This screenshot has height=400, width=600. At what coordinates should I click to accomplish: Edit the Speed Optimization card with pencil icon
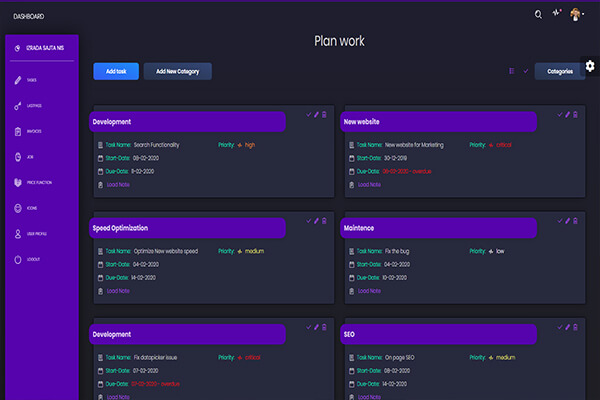[x=316, y=221]
